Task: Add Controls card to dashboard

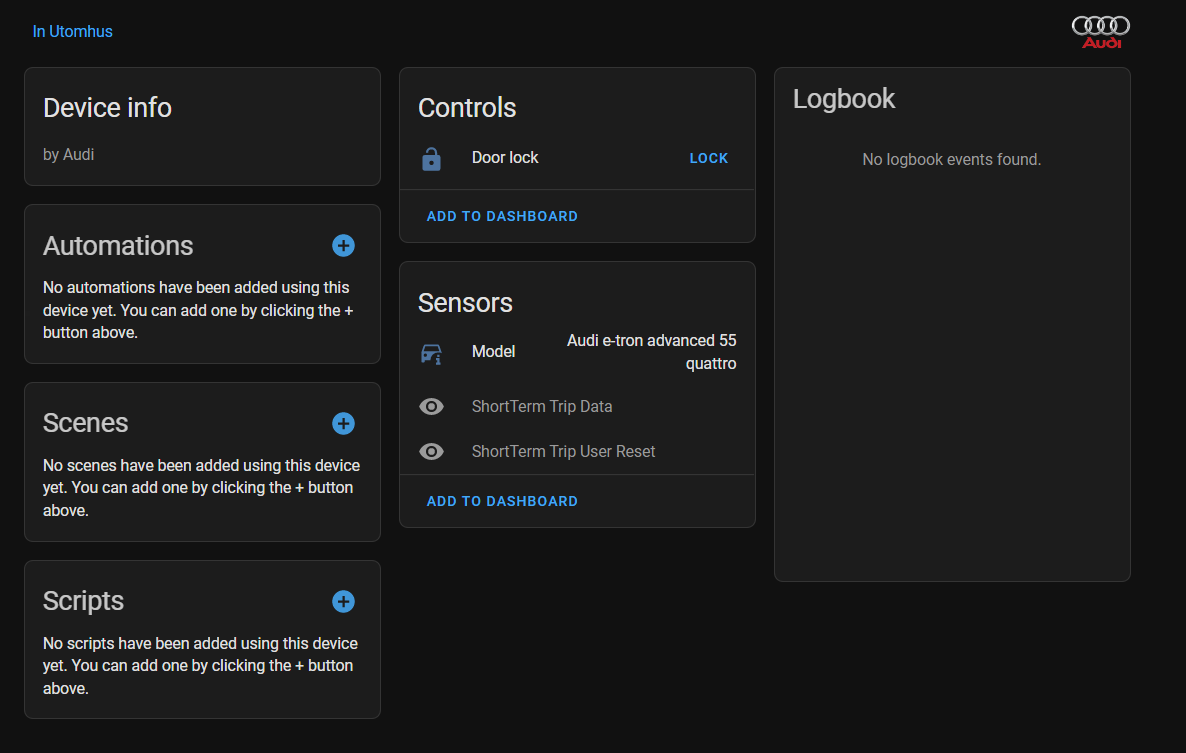Action: pyautogui.click(x=502, y=216)
